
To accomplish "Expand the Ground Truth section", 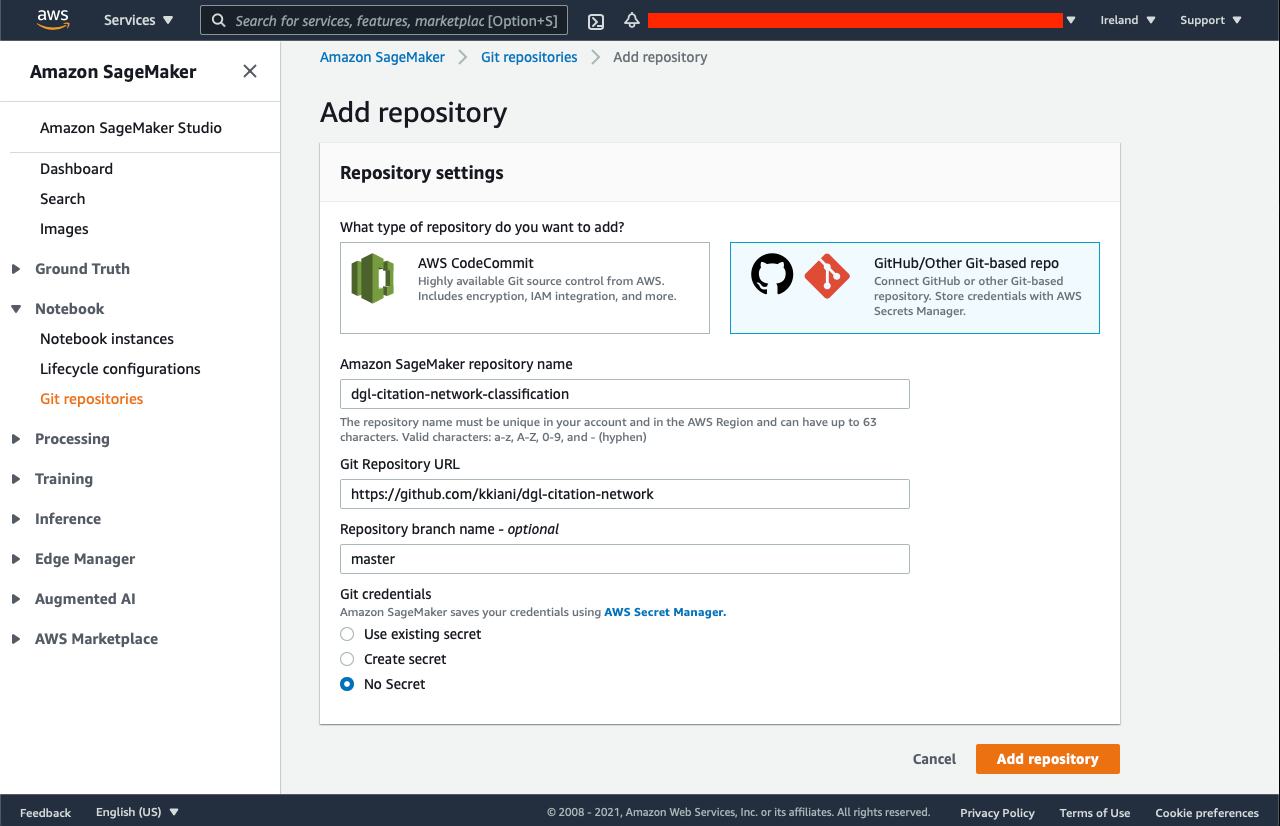I will click(x=16, y=269).
